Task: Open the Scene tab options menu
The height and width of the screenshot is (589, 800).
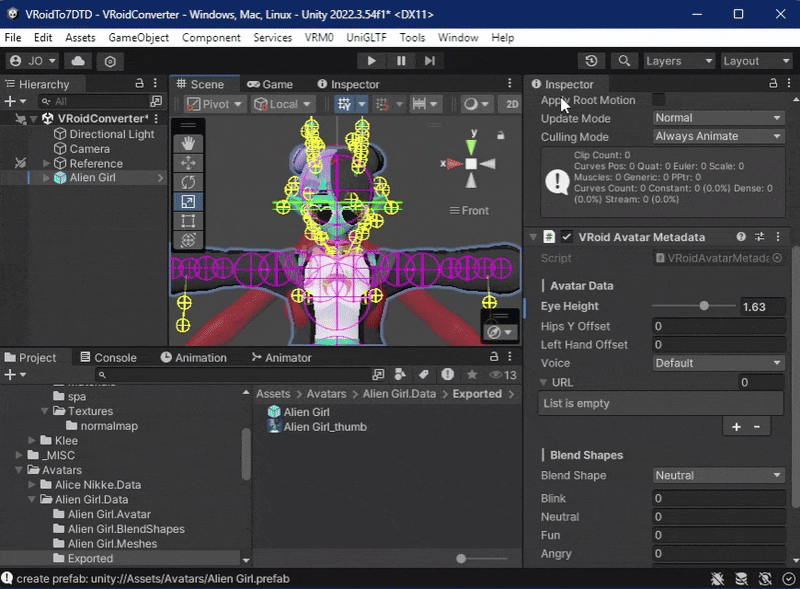Action: 509,83
